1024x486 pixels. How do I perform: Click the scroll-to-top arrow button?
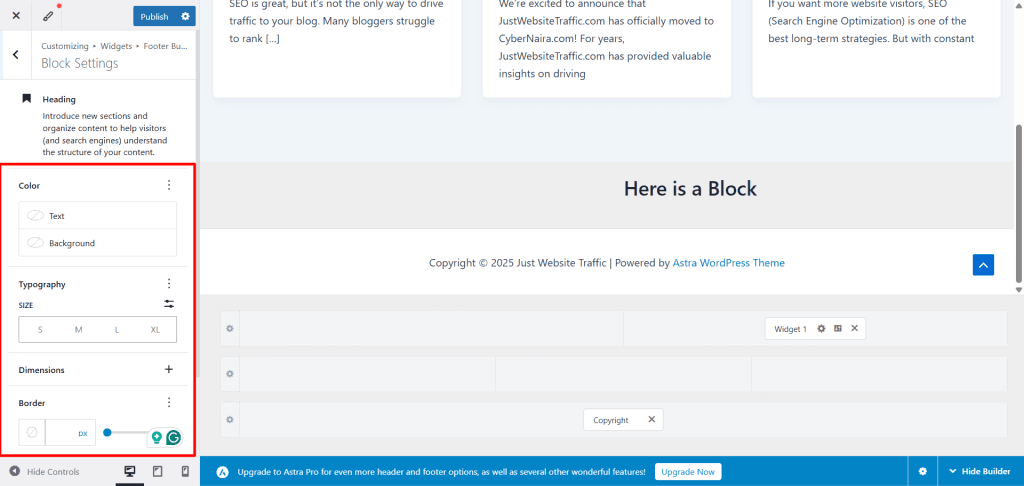point(983,264)
